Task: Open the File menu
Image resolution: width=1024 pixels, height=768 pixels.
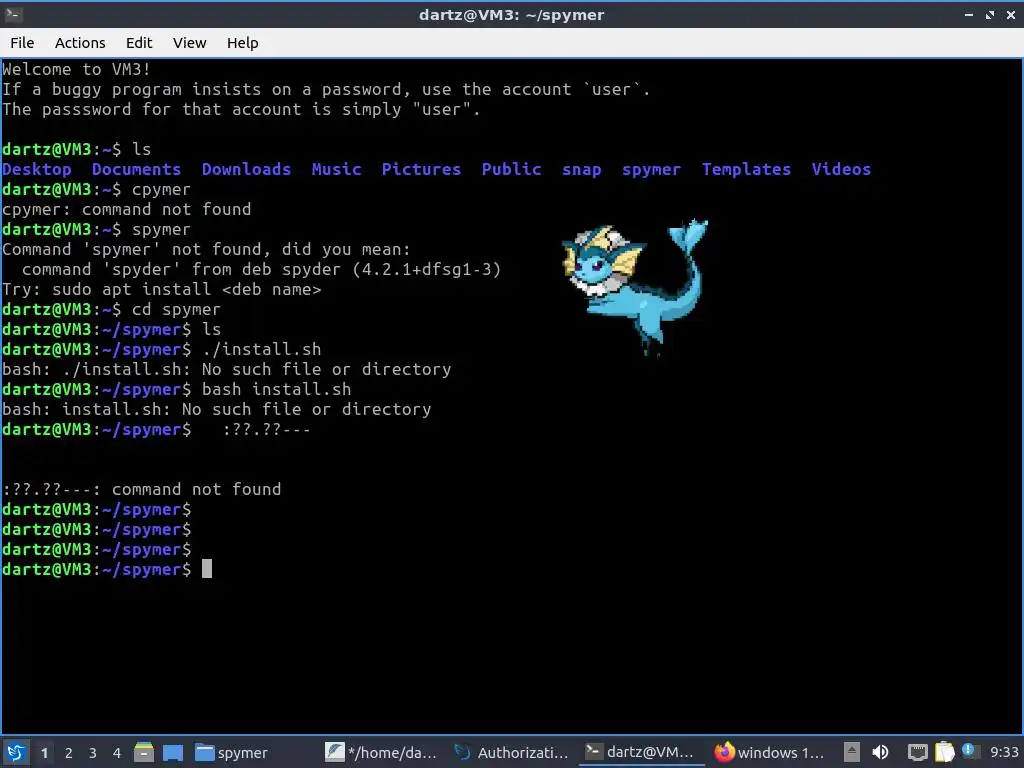Action: pos(22,43)
